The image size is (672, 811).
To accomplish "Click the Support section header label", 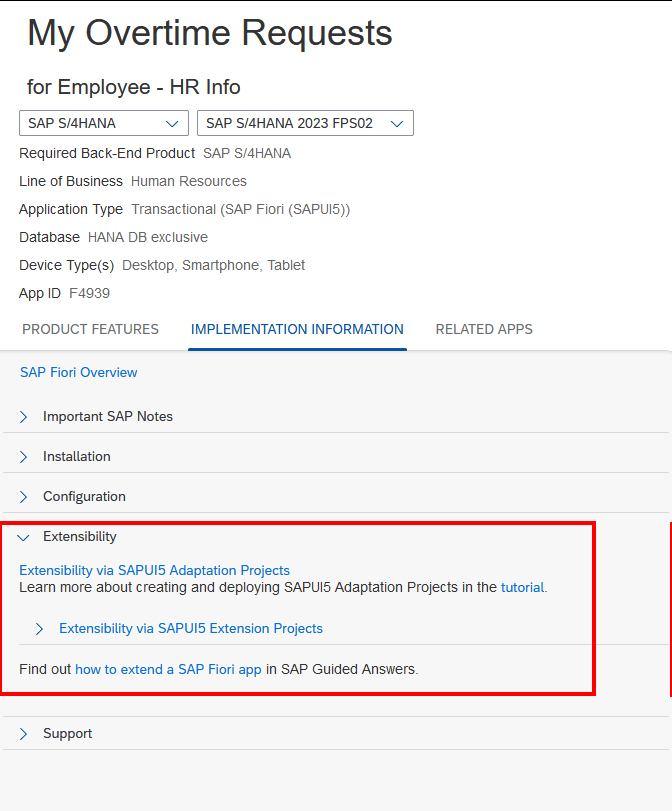I will point(67,734).
